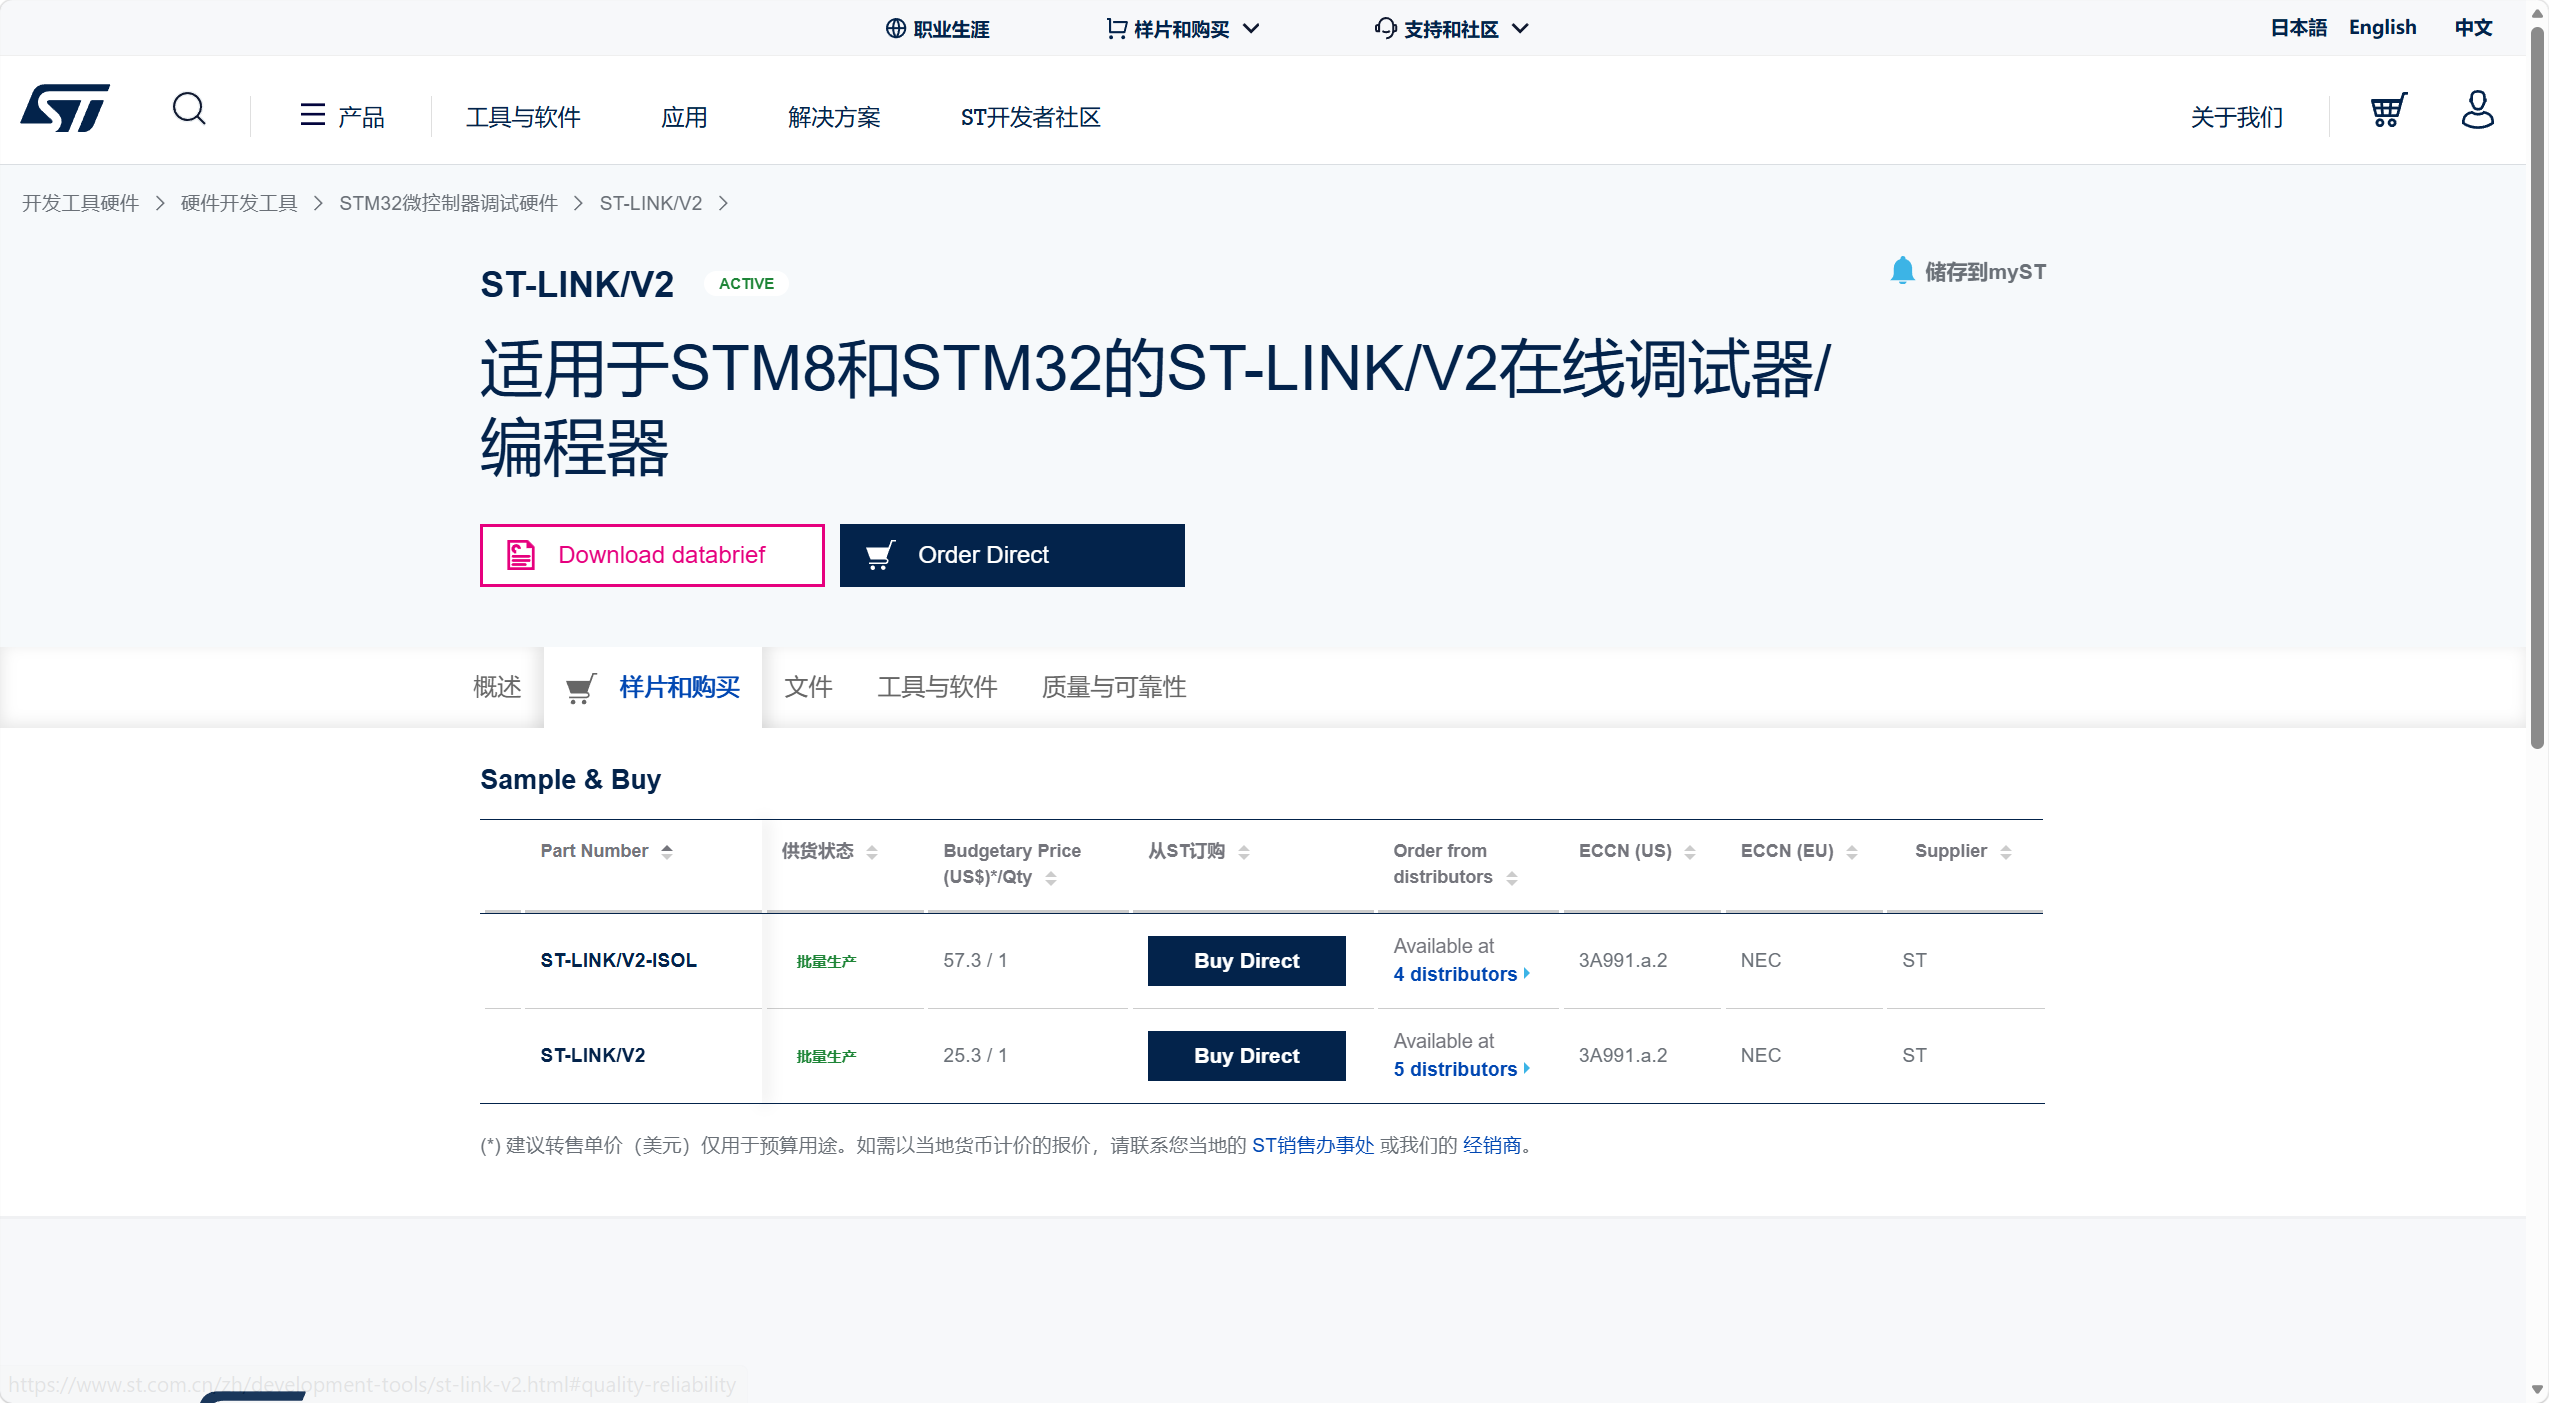Click 储存到myST text
This screenshot has height=1403, width=2549.
1985,272
